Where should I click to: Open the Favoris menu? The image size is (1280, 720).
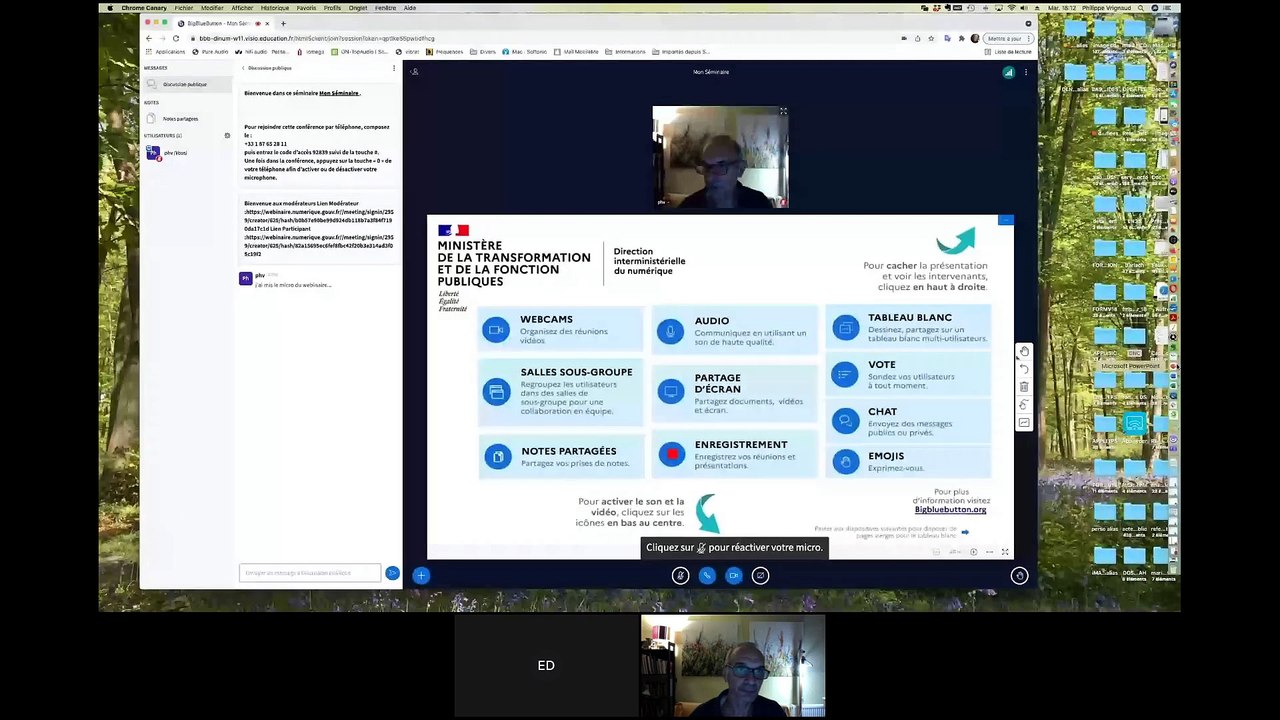[x=306, y=8]
